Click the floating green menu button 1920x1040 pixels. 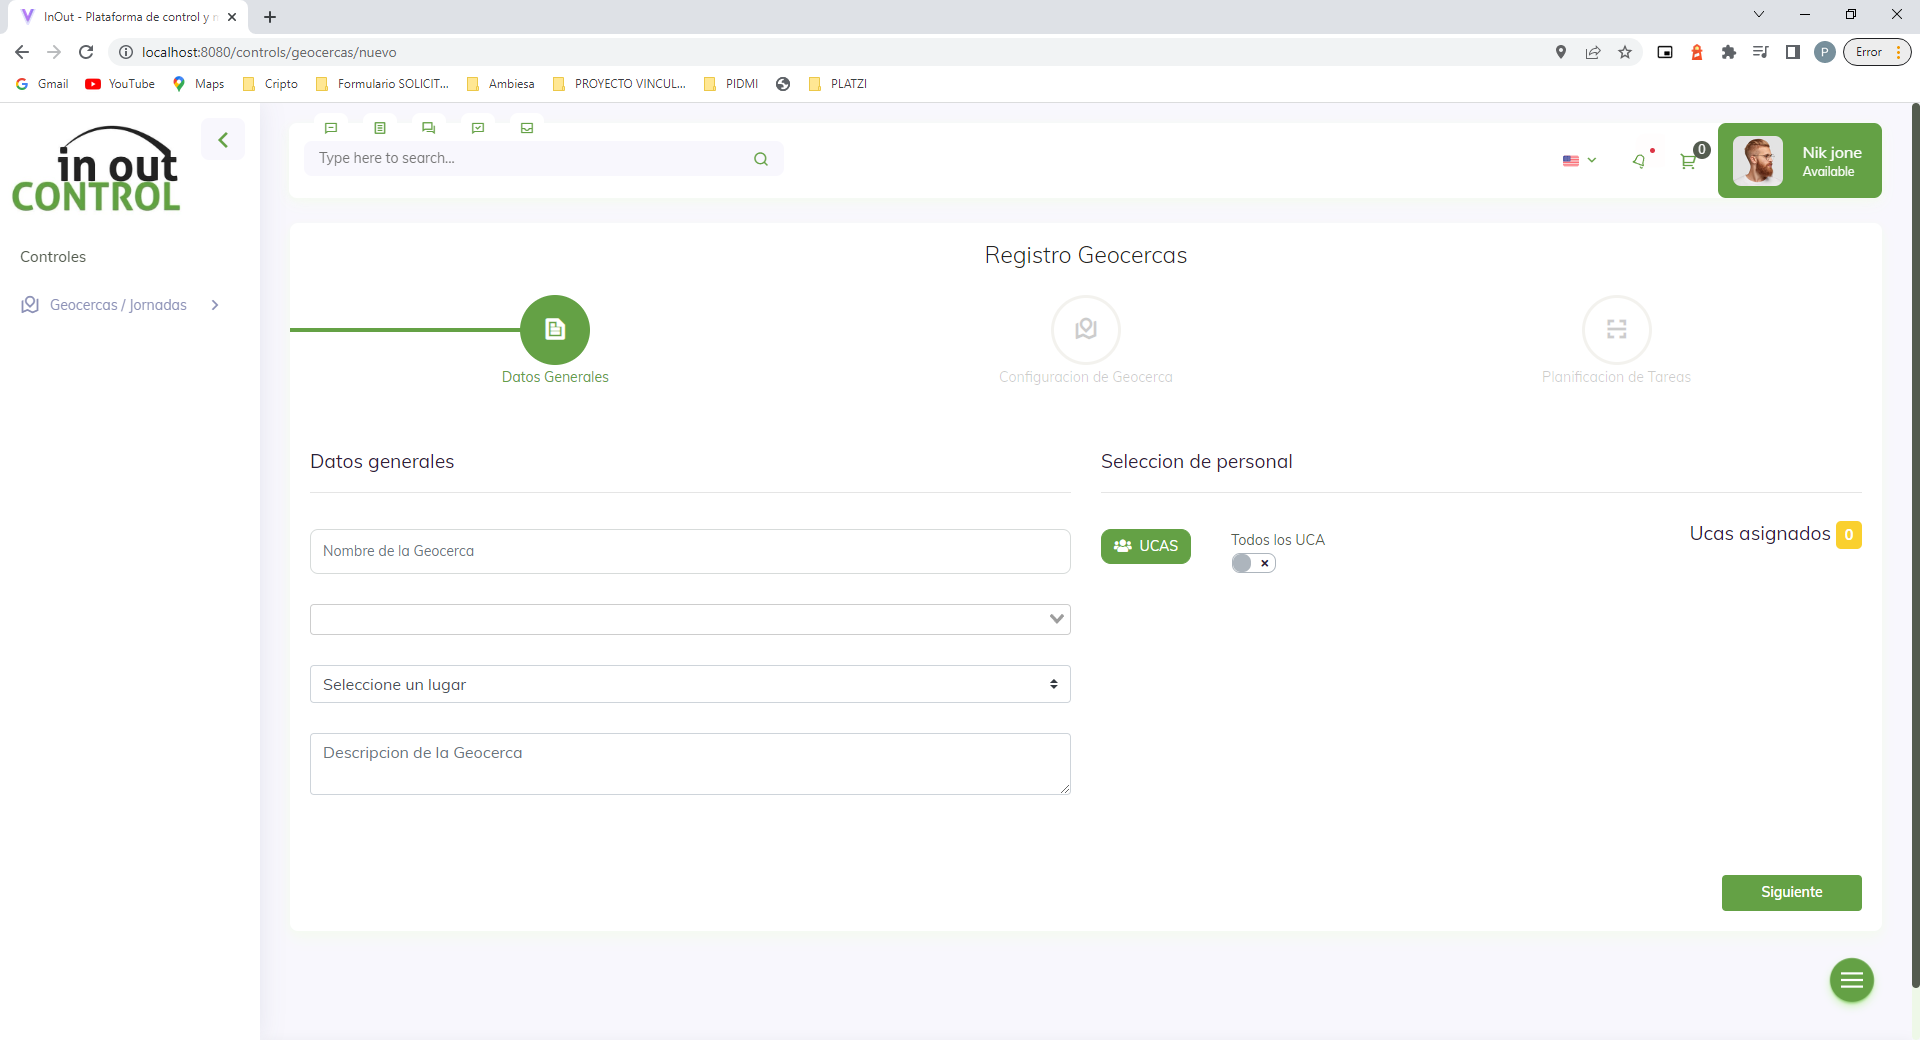click(x=1851, y=980)
